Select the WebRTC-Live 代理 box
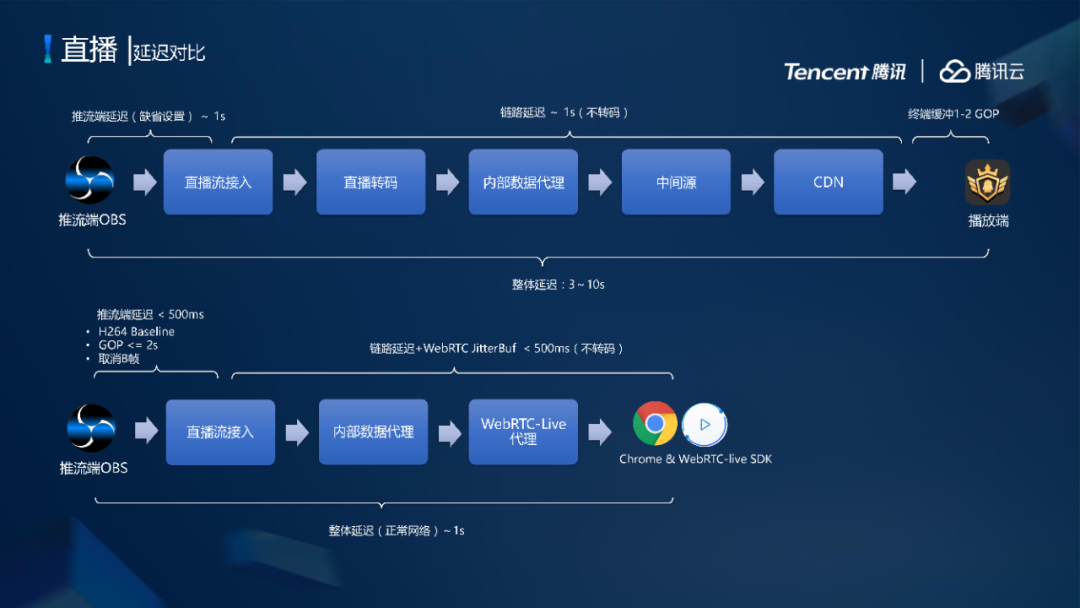Screen dimensions: 1080x608 coord(523,432)
